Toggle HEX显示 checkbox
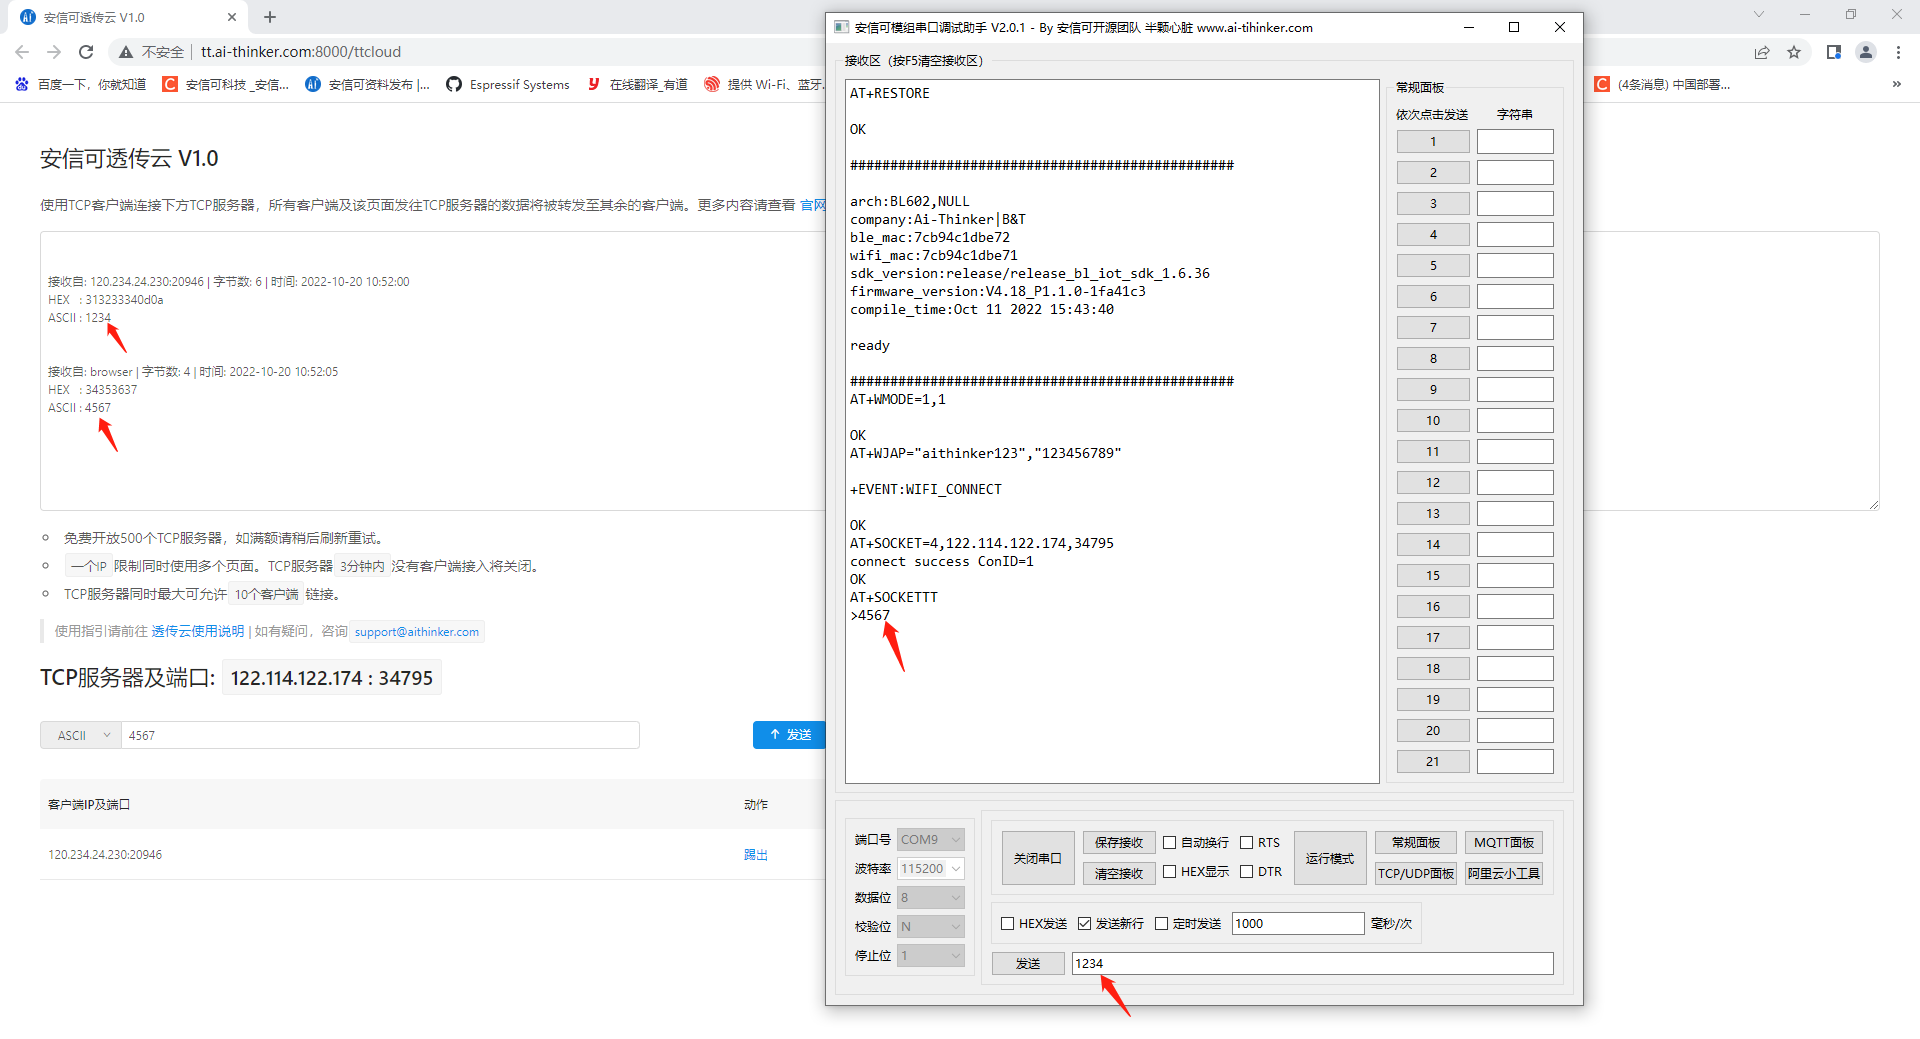 (x=1169, y=872)
